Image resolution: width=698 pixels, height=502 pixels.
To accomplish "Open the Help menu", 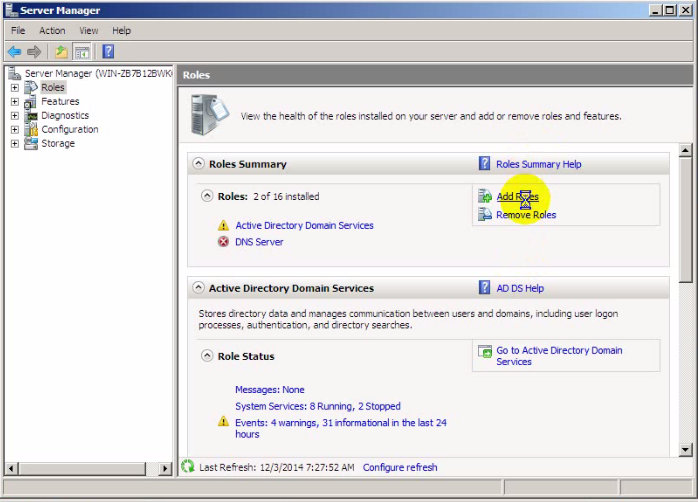I will click(121, 30).
